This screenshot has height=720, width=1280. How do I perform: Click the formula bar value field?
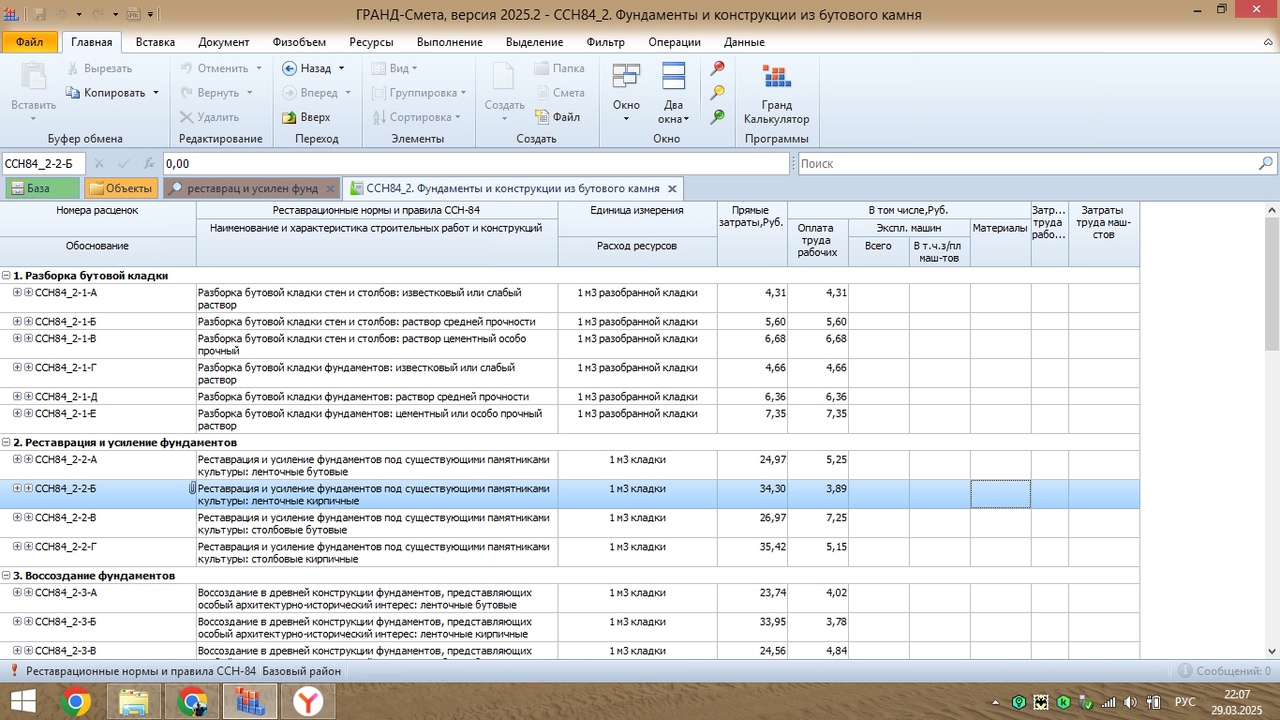pos(475,163)
